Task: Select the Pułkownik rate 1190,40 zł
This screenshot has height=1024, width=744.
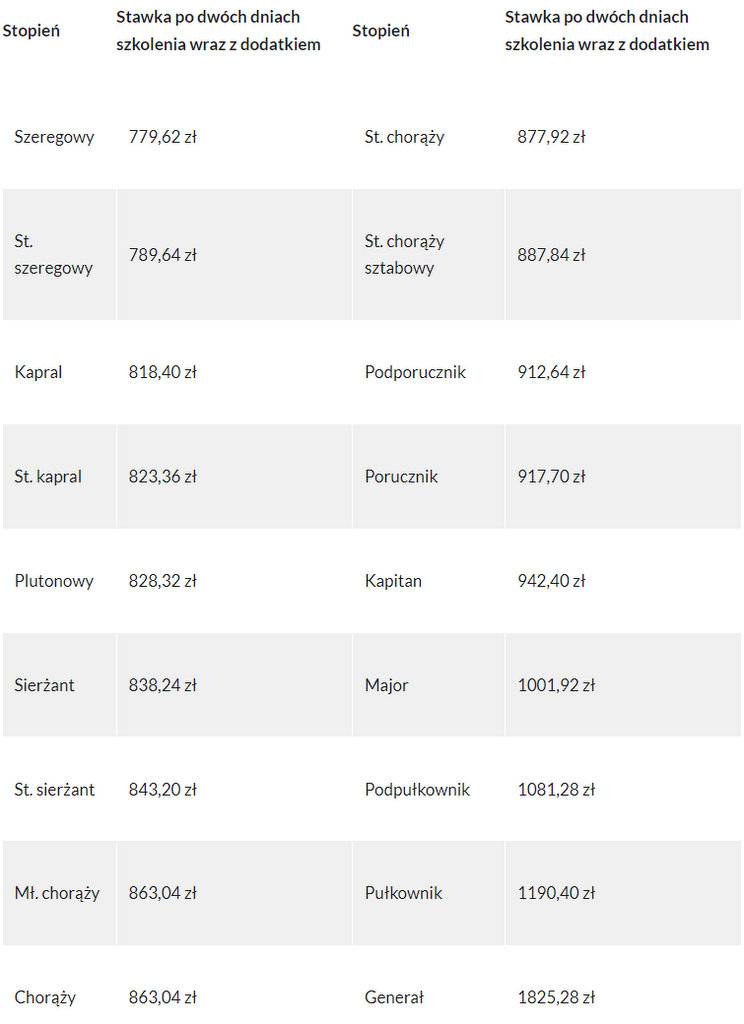Action: [557, 893]
